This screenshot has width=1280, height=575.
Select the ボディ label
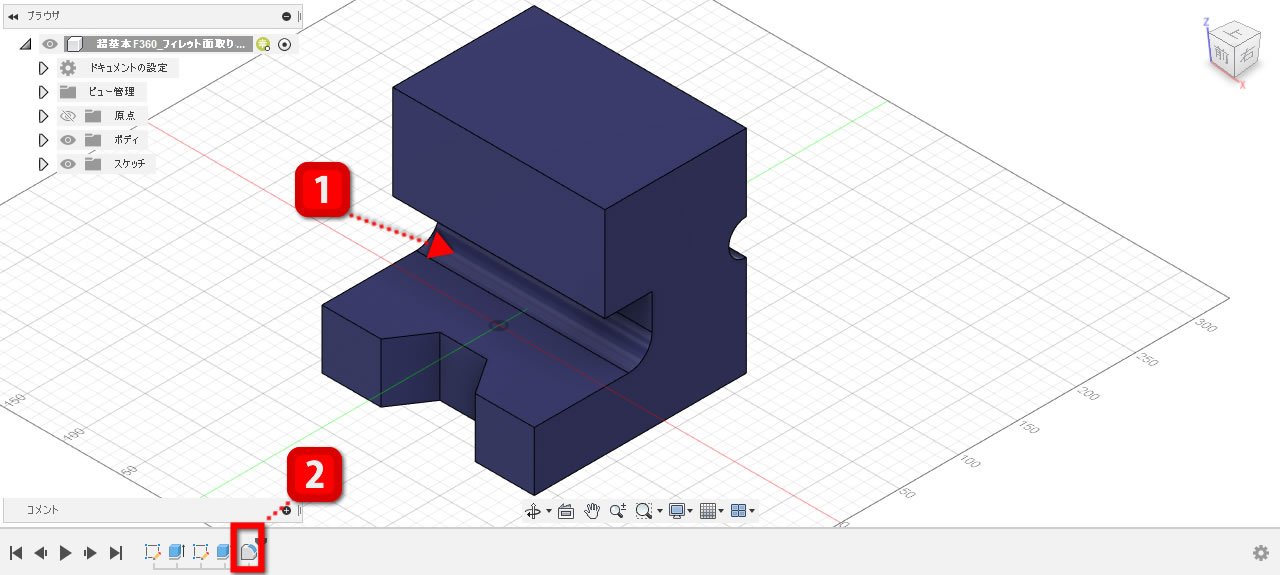coord(125,140)
